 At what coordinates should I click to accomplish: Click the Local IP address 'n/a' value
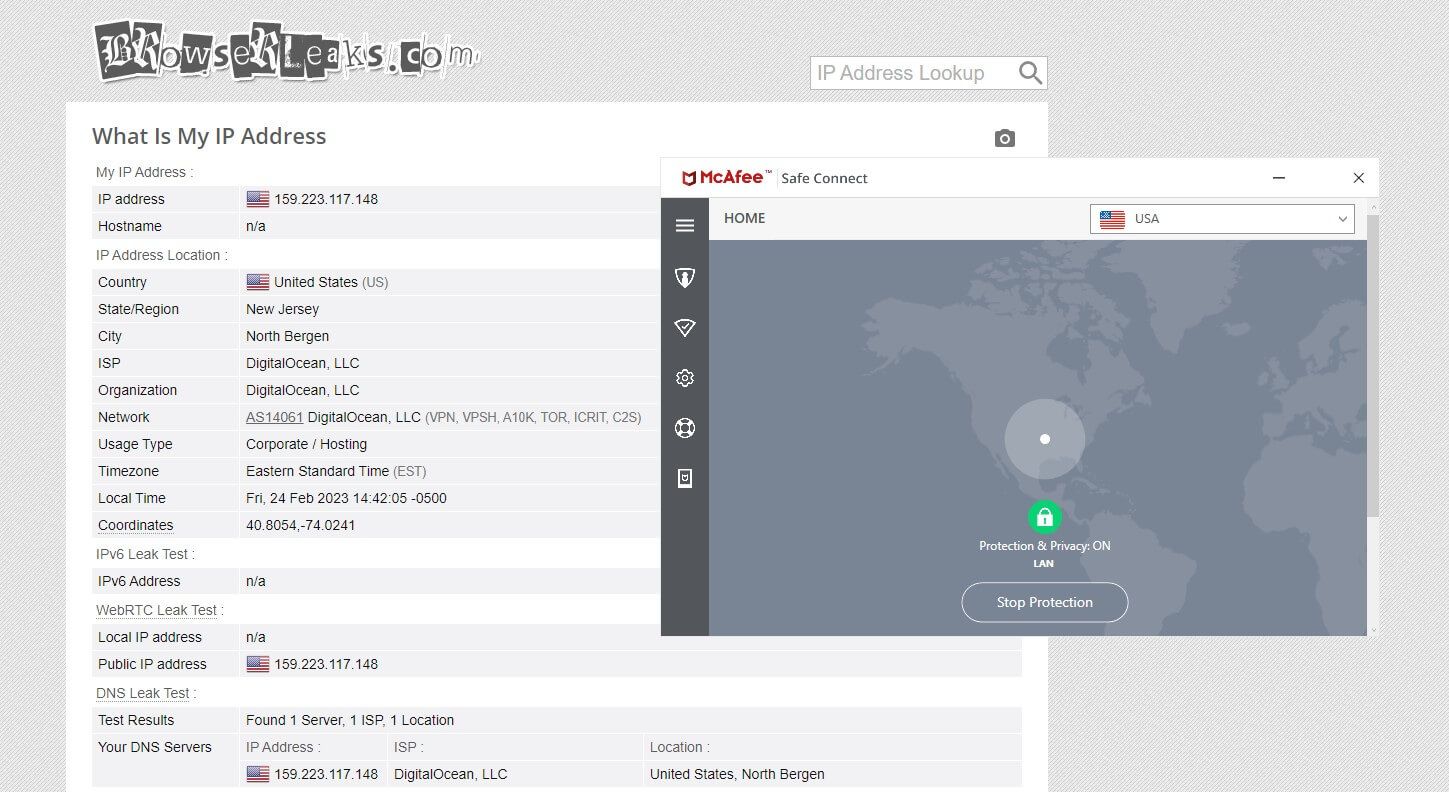pyautogui.click(x=256, y=637)
